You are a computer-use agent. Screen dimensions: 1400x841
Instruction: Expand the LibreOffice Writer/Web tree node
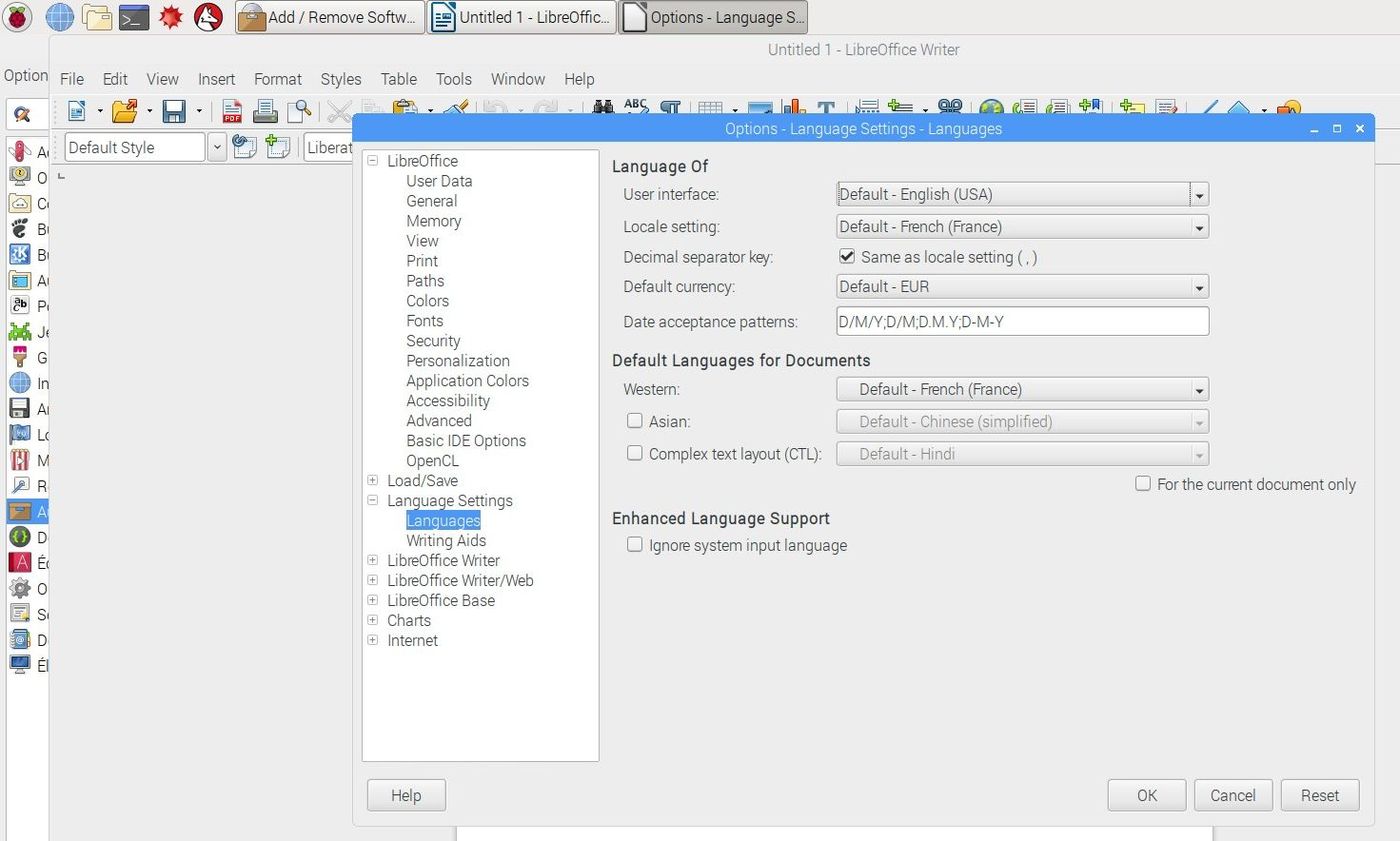click(x=372, y=580)
